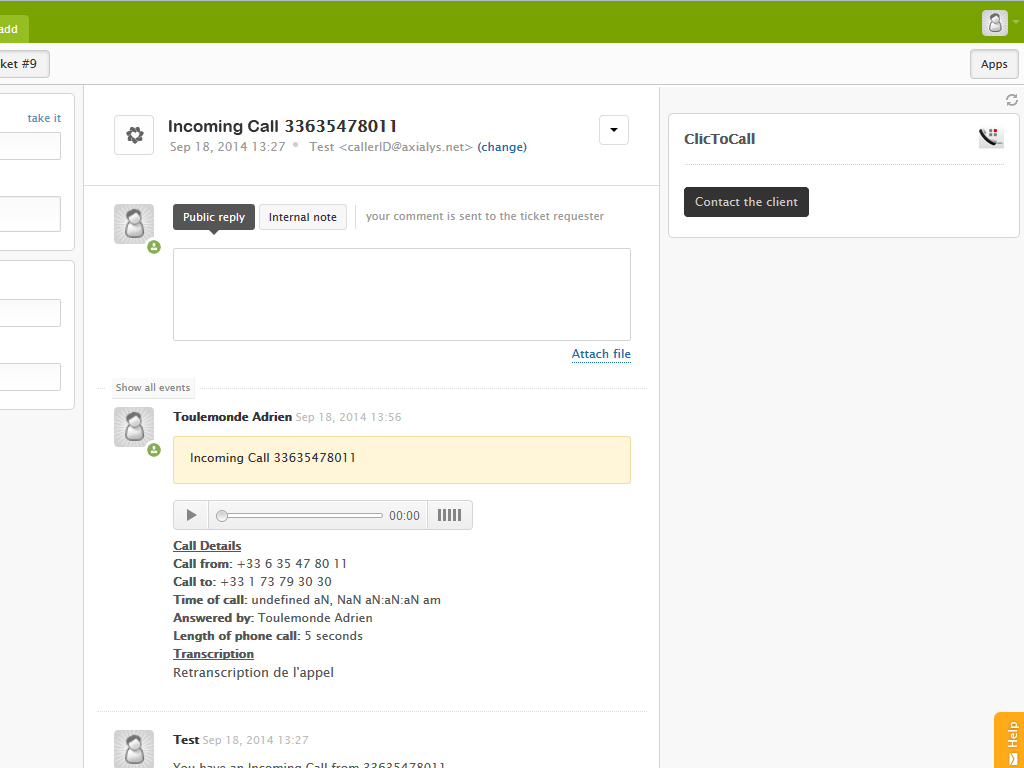
Task: Open the Help widget
Action: [x=1009, y=741]
